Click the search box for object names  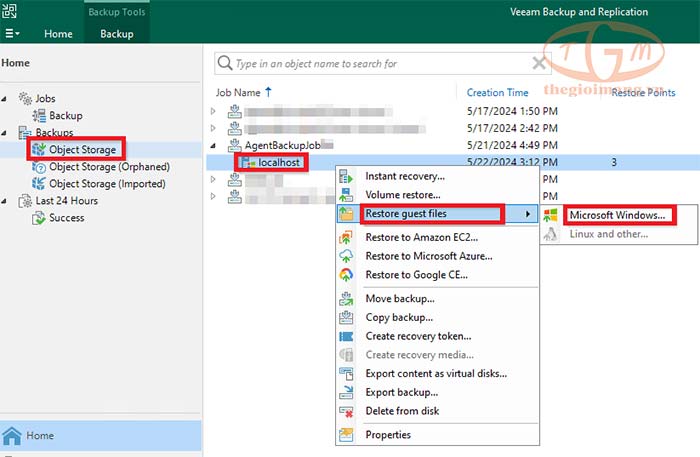[x=382, y=63]
